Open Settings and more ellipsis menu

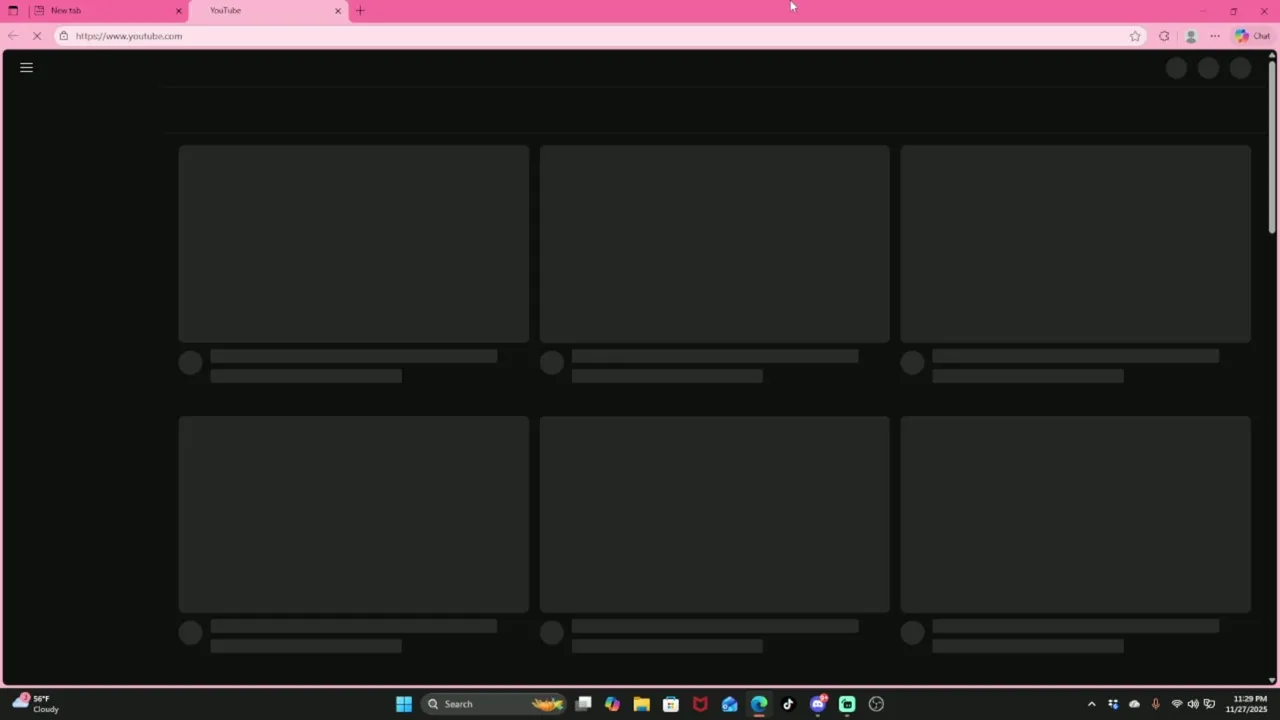[x=1215, y=36]
